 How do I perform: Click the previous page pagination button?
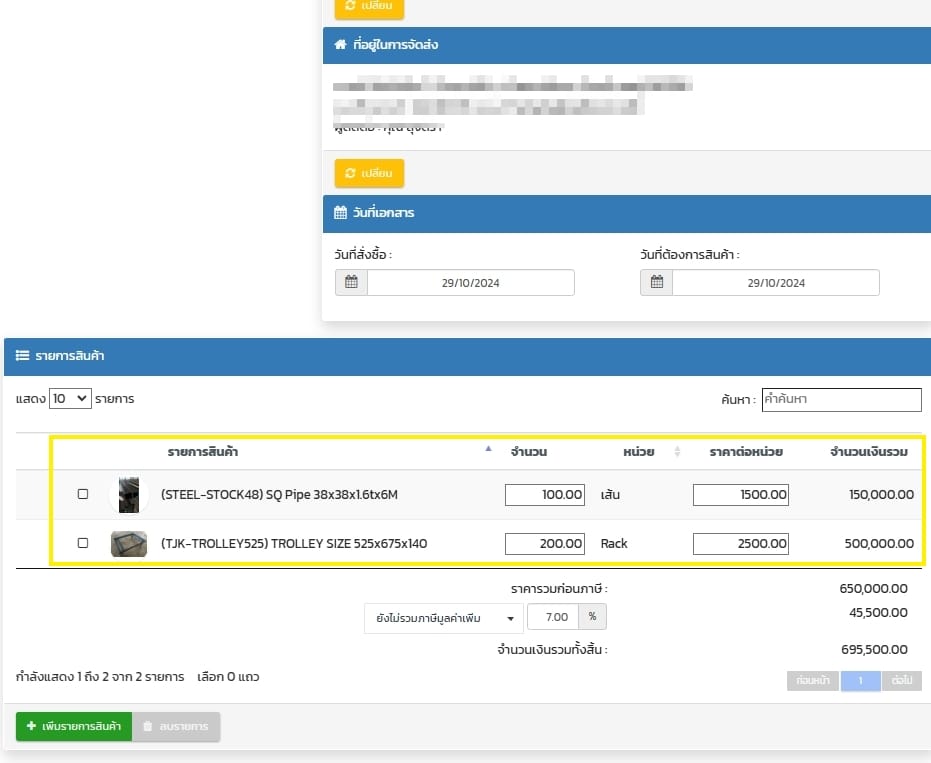pos(811,680)
